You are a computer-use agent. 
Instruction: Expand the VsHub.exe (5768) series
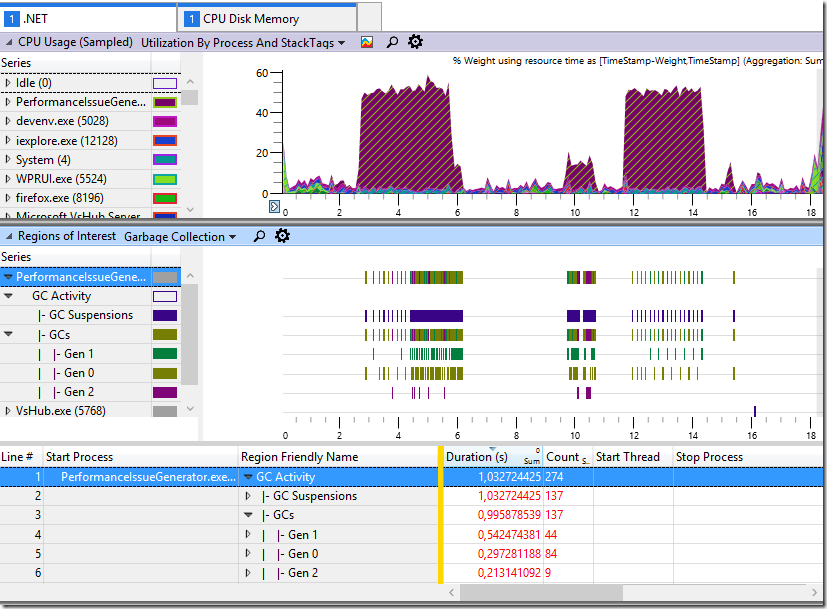(8, 410)
